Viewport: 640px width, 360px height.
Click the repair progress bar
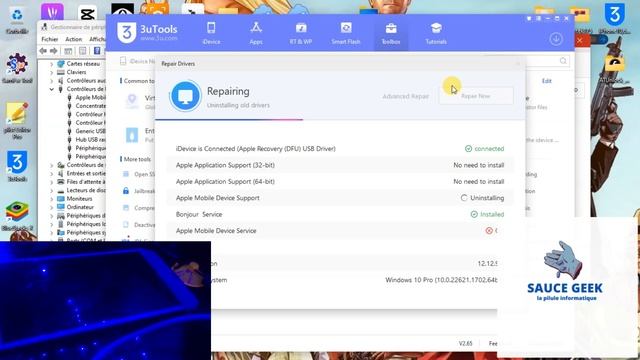[x=340, y=120]
